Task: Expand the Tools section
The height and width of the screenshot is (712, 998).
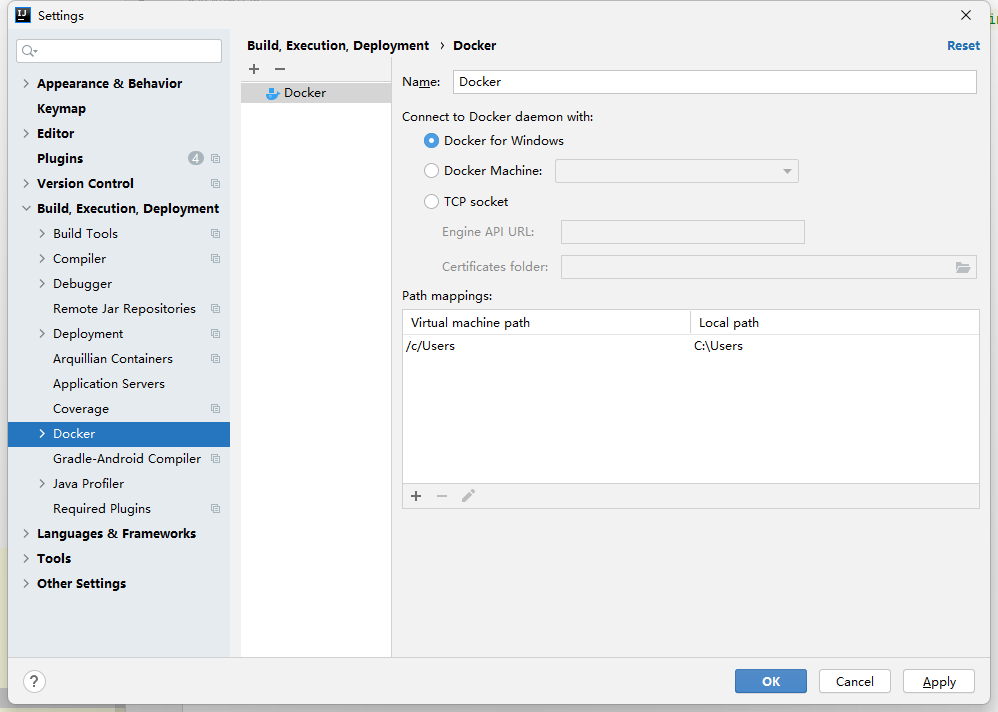Action: [x=26, y=559]
